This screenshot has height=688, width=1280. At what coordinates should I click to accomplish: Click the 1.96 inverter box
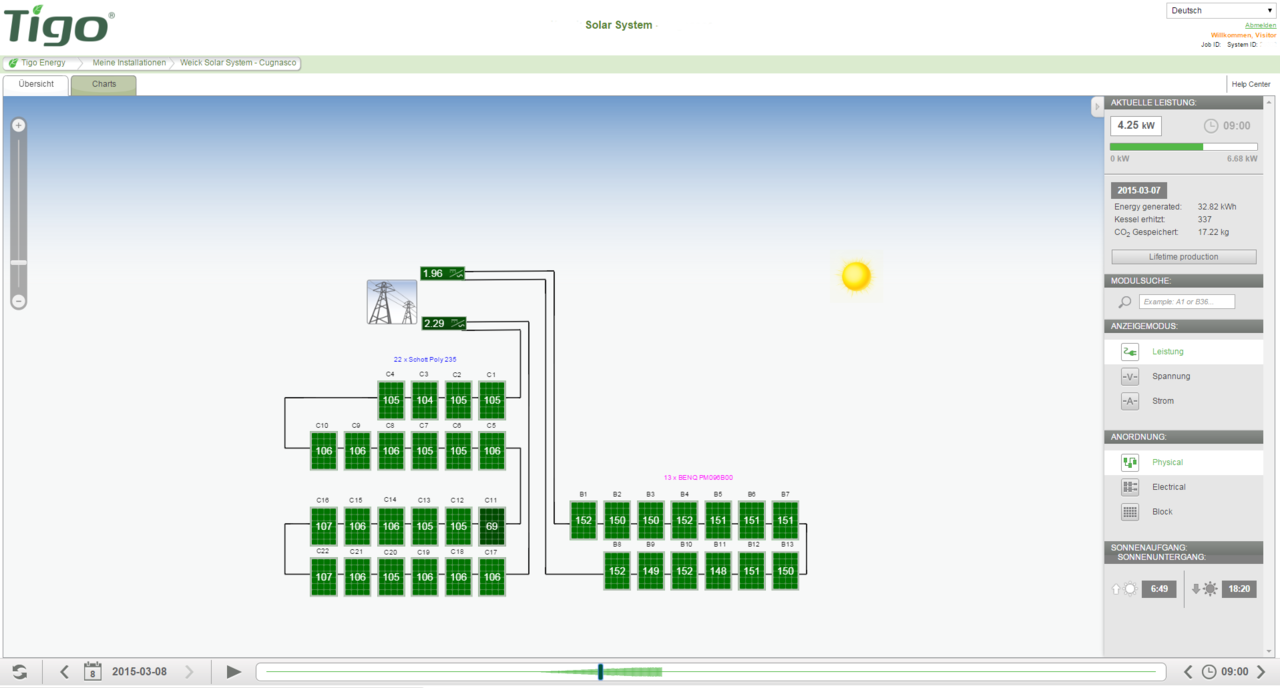tap(442, 273)
